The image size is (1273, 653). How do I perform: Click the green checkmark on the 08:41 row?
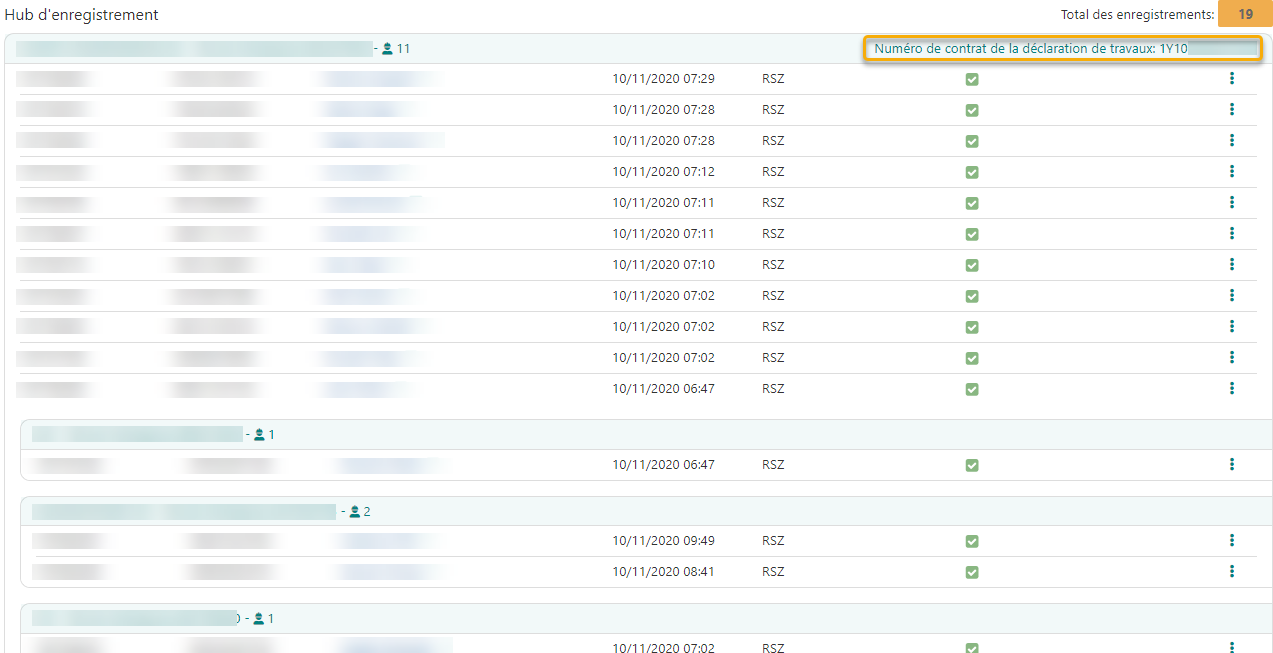click(971, 573)
